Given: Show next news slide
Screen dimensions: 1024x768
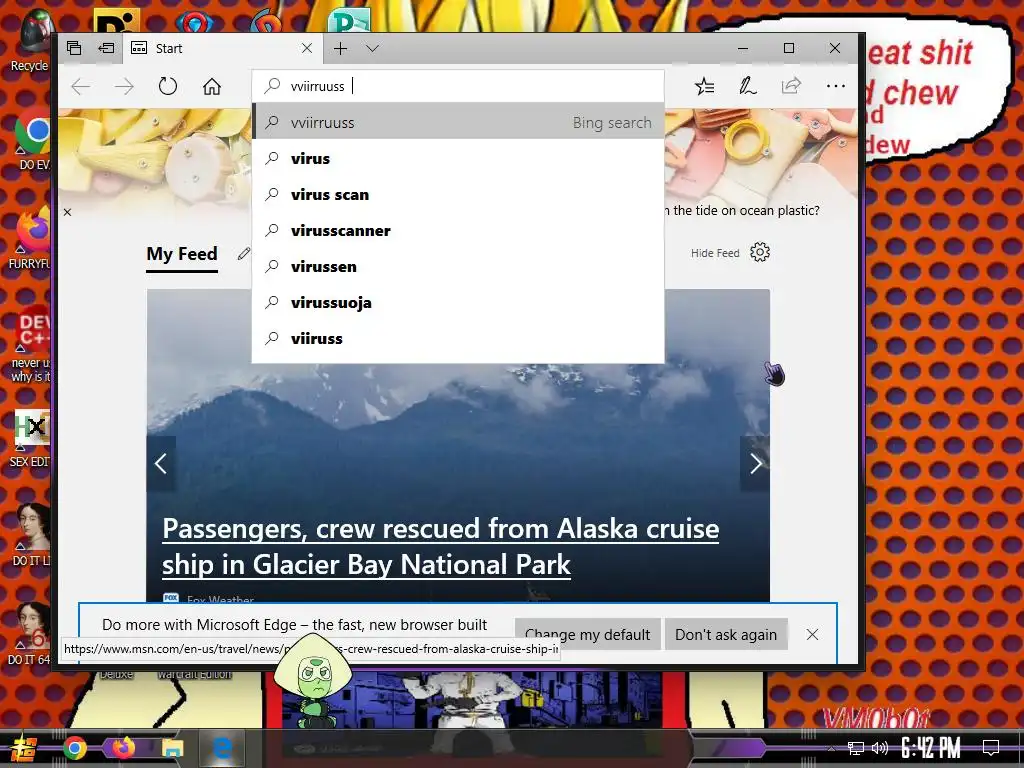Looking at the screenshot, I should [756, 464].
